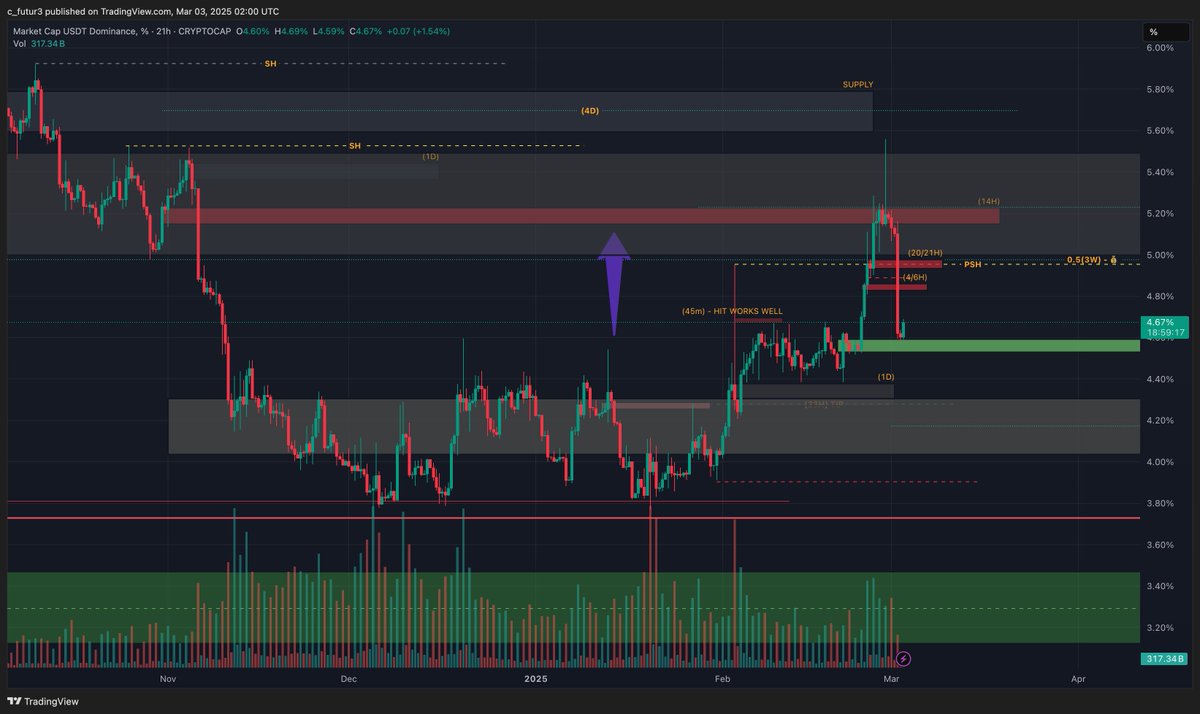This screenshot has height=714, width=1200.
Task: Click the 317.34 B volume tag on the axis
Action: tap(1163, 659)
